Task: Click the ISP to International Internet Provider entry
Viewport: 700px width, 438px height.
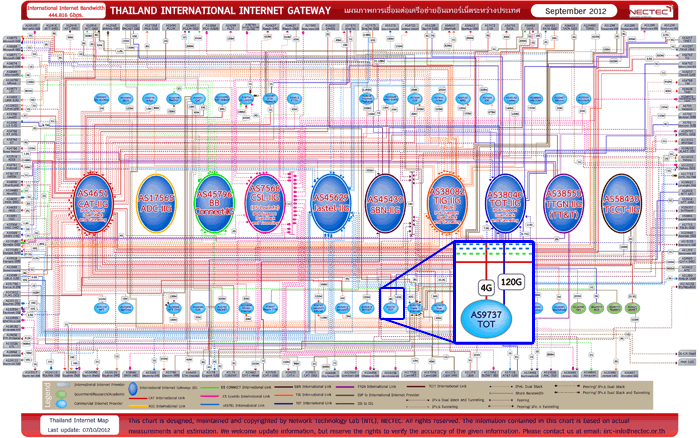Action: pos(377,395)
